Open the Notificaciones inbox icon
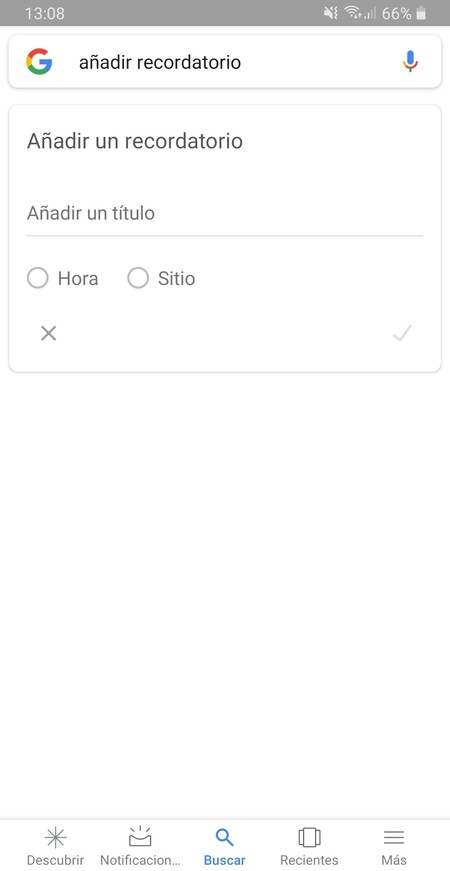The image size is (450, 871). coord(140,837)
